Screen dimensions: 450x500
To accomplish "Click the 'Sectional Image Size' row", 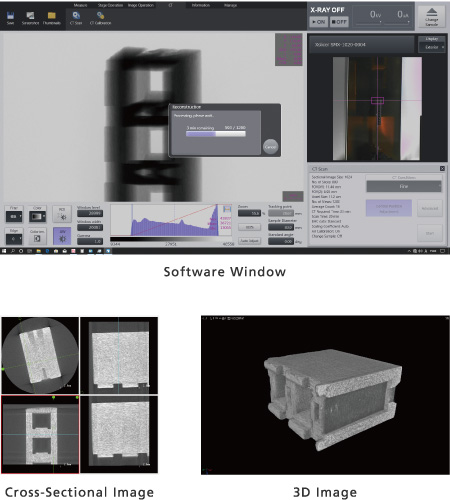I will click(332, 177).
